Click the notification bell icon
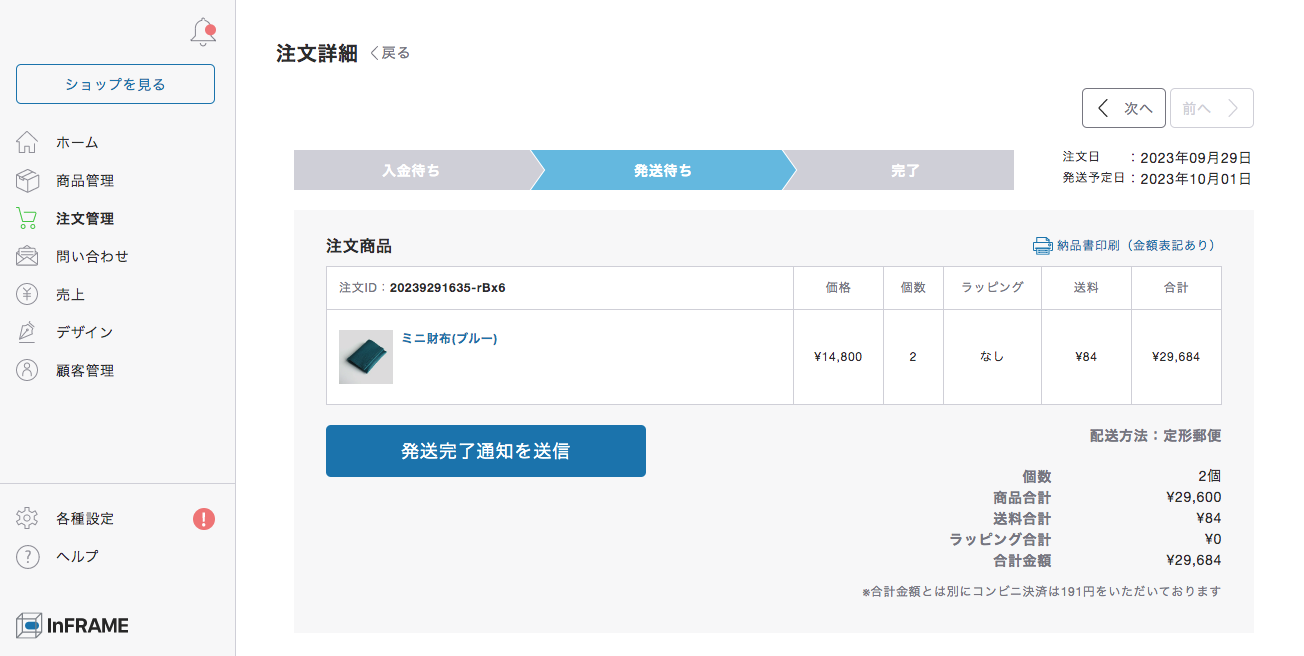The height and width of the screenshot is (656, 1304). coord(203,32)
